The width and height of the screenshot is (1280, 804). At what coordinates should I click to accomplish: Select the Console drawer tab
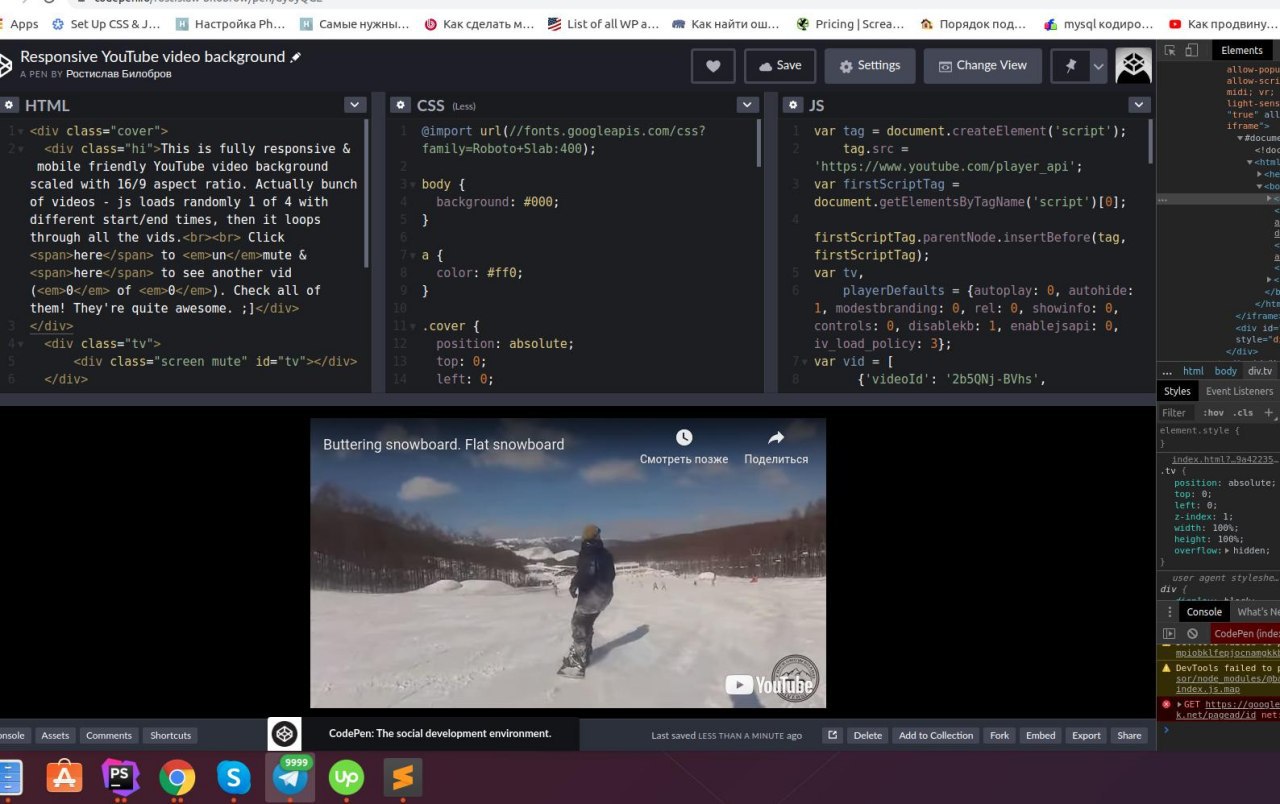tap(1204, 612)
